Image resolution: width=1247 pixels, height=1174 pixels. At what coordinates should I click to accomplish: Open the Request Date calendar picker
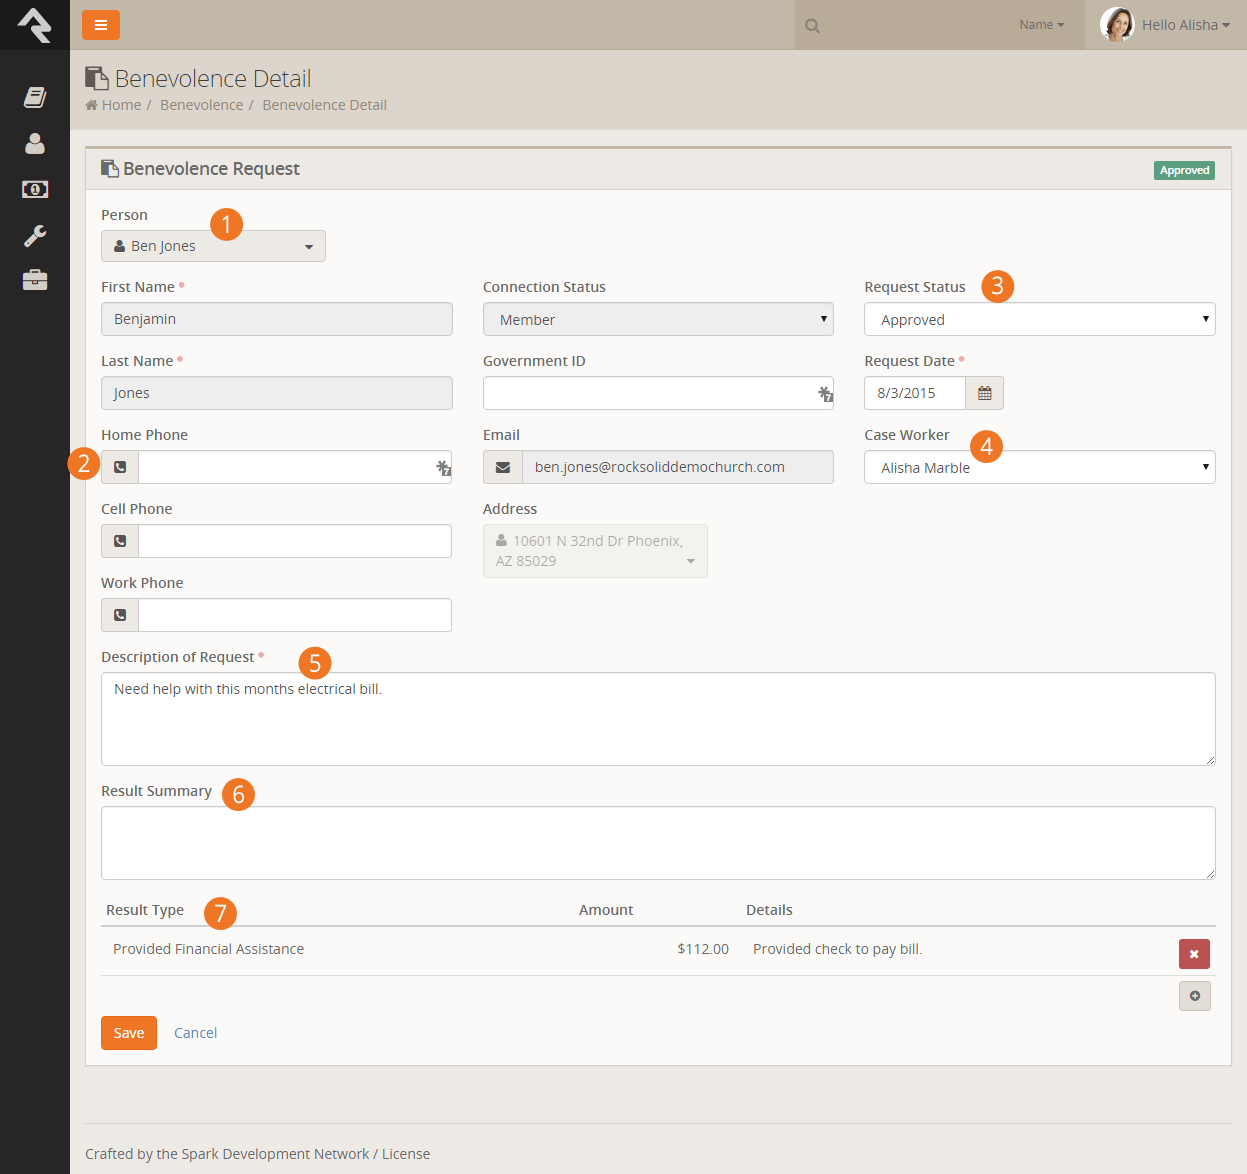984,393
